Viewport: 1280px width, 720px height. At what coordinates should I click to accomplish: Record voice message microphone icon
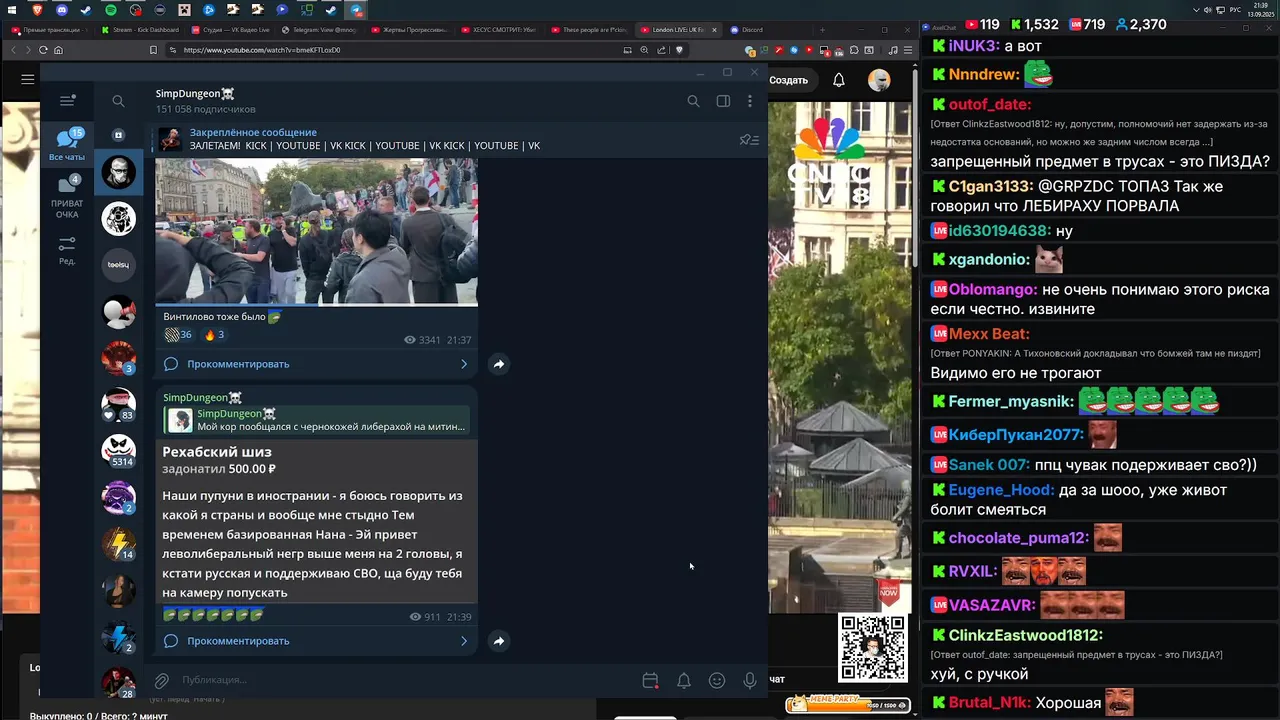pos(750,681)
